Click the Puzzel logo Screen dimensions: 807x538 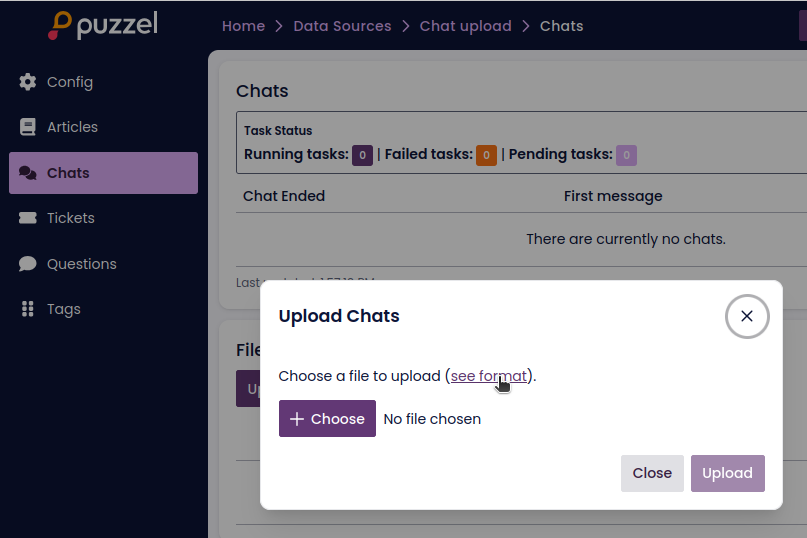point(103,25)
